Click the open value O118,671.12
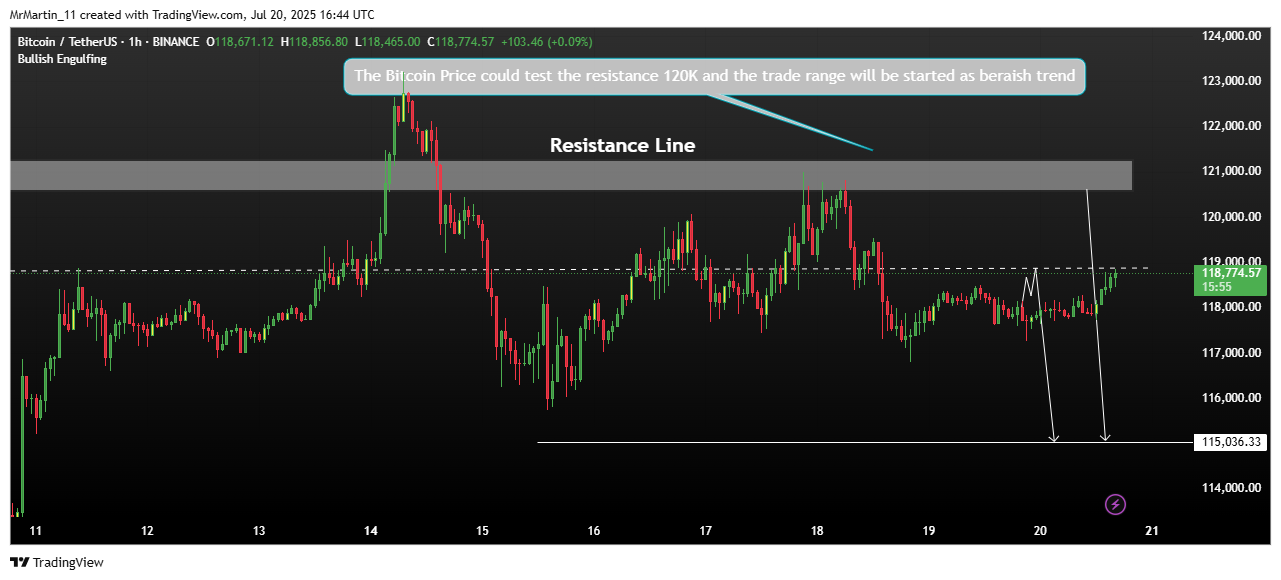The height and width of the screenshot is (580, 1281). pyautogui.click(x=240, y=42)
